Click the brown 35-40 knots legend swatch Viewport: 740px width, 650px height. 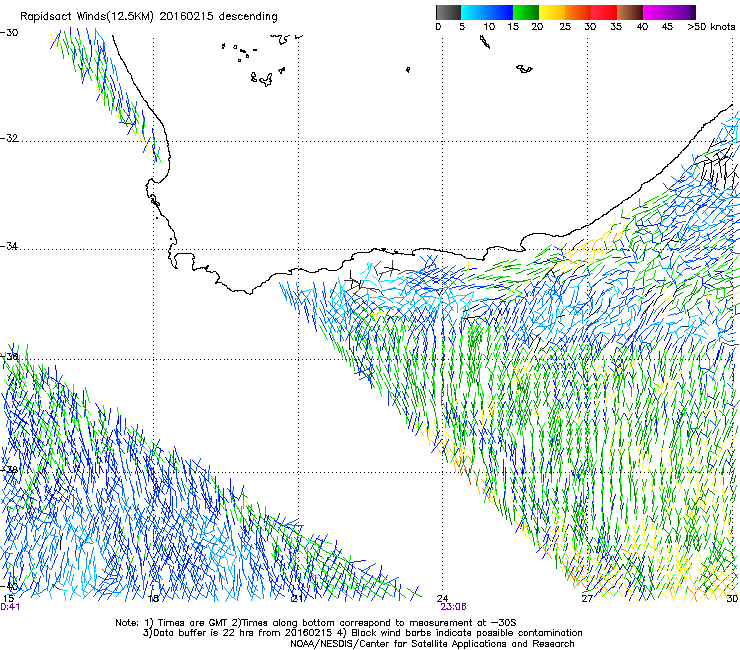[x=630, y=12]
